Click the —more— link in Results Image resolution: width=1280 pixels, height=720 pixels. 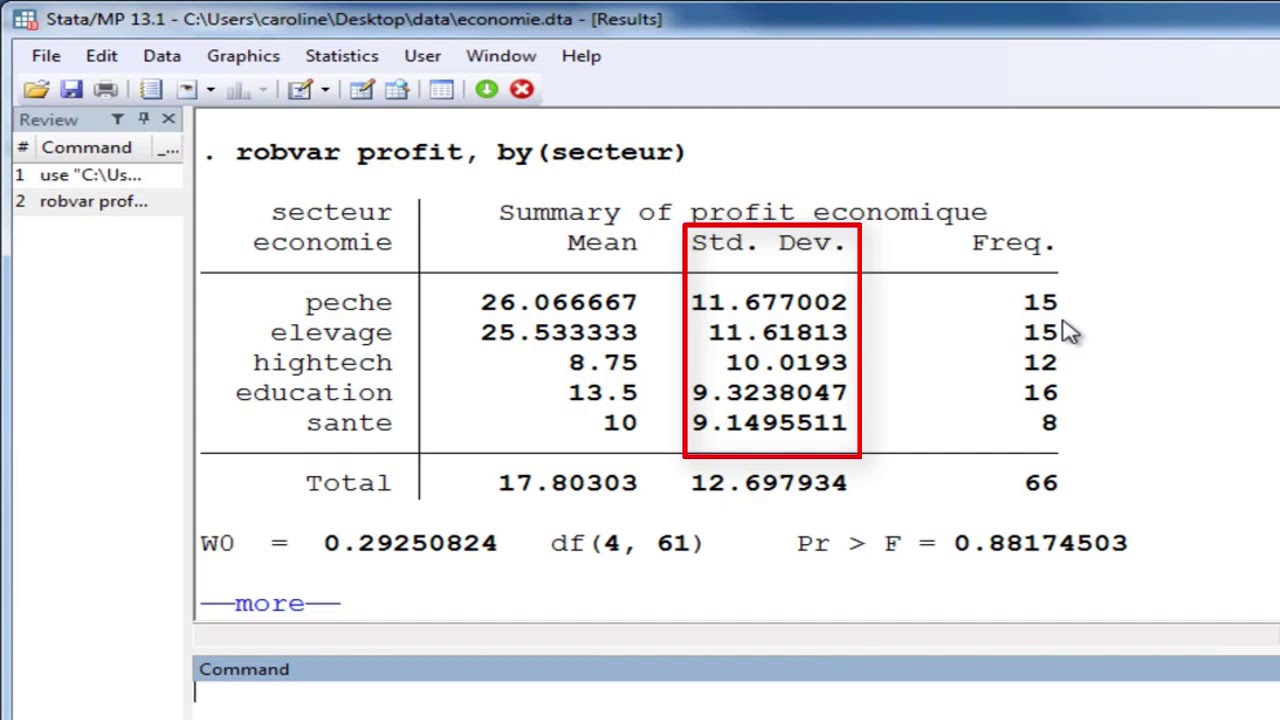coord(271,604)
